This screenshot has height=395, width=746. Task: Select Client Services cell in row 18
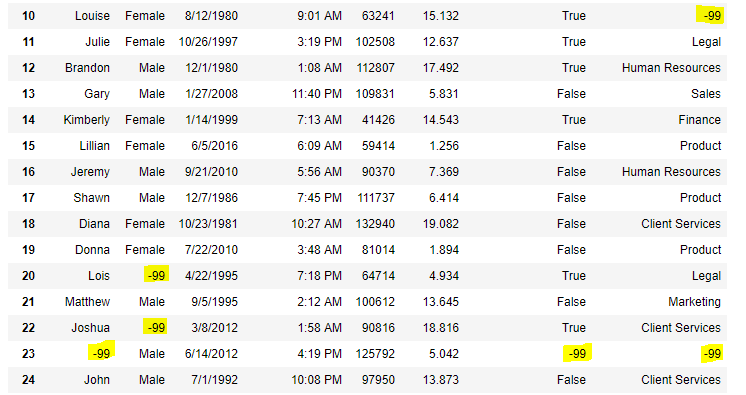tap(681, 224)
